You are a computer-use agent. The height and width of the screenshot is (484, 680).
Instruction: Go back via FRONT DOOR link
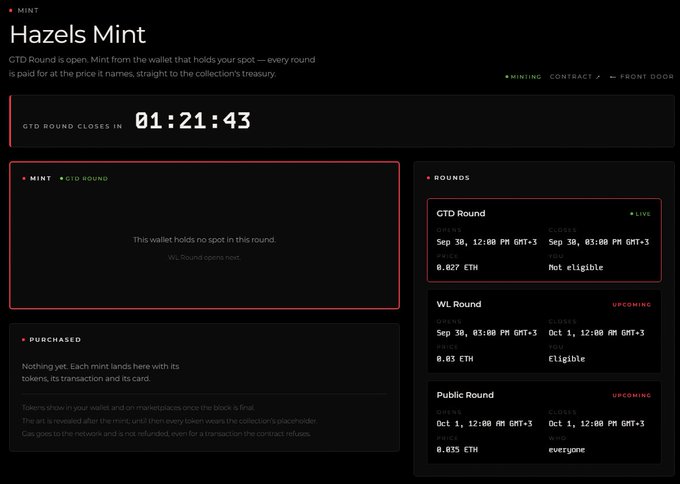(x=641, y=77)
